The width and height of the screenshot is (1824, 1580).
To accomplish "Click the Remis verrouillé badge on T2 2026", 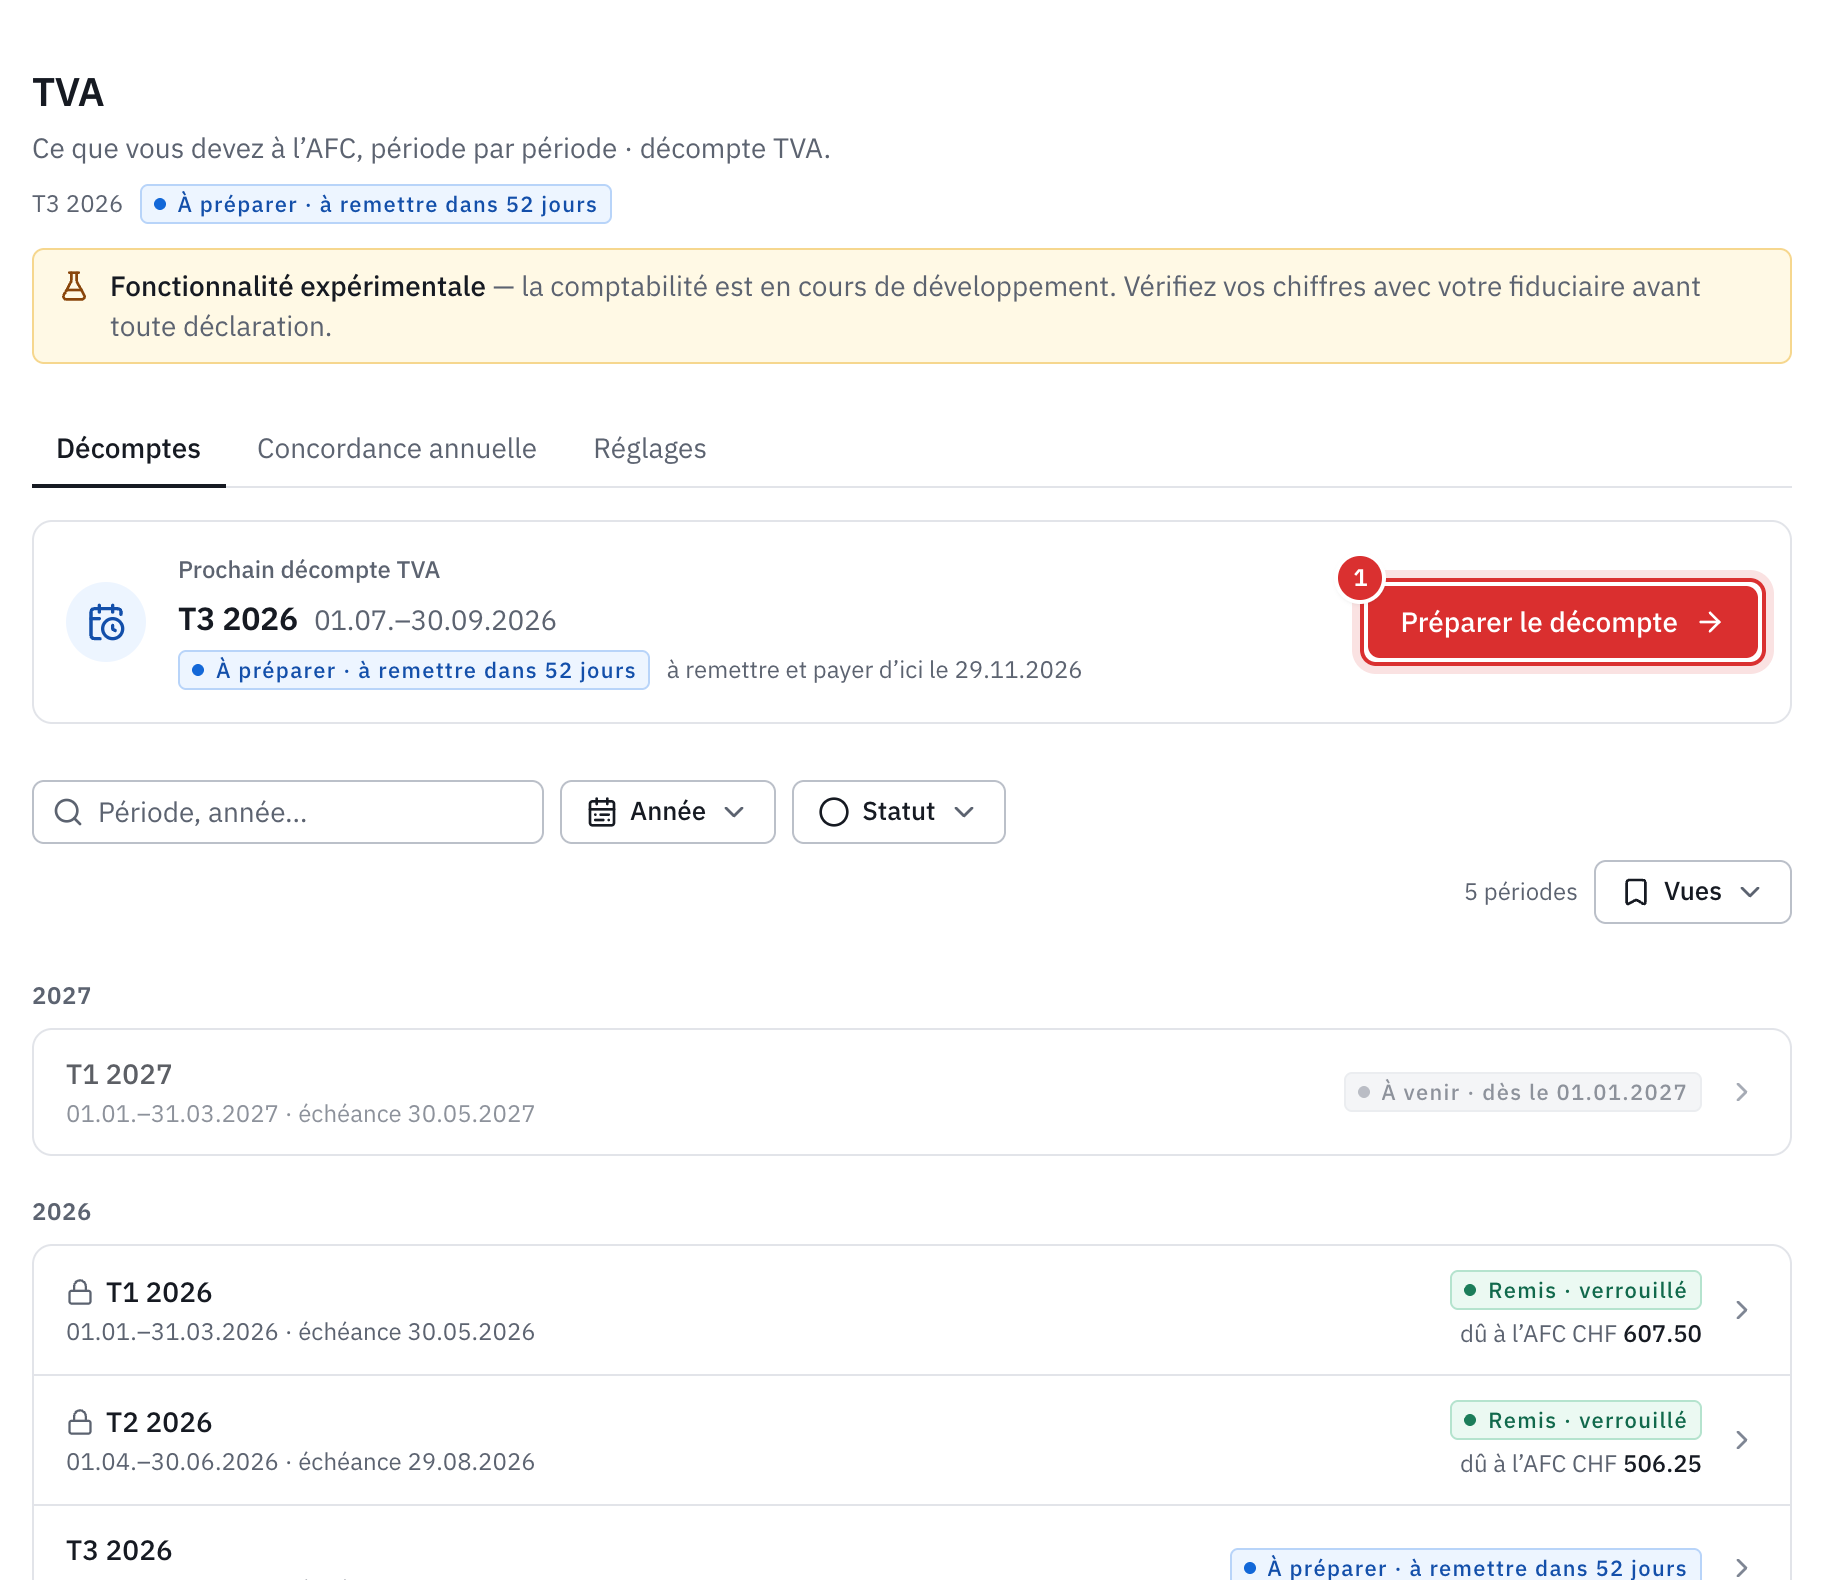I will (1576, 1420).
